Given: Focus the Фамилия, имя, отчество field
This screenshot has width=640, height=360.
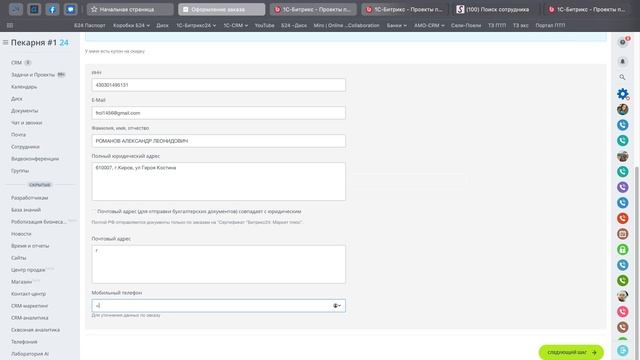Looking at the screenshot, I should pos(218,141).
